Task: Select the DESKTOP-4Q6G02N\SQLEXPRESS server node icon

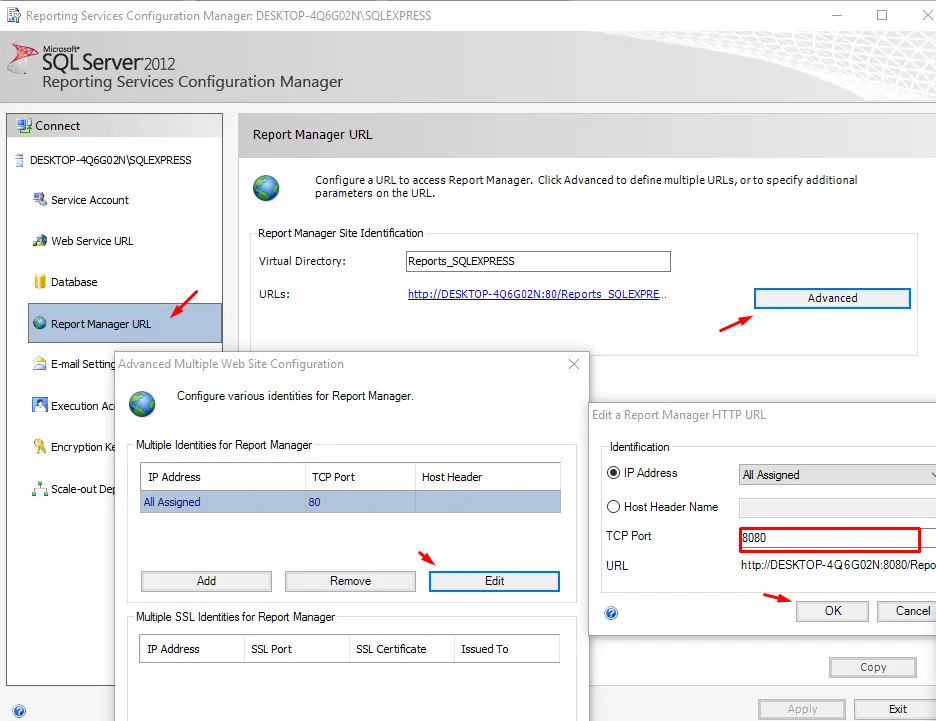Action: (x=19, y=160)
